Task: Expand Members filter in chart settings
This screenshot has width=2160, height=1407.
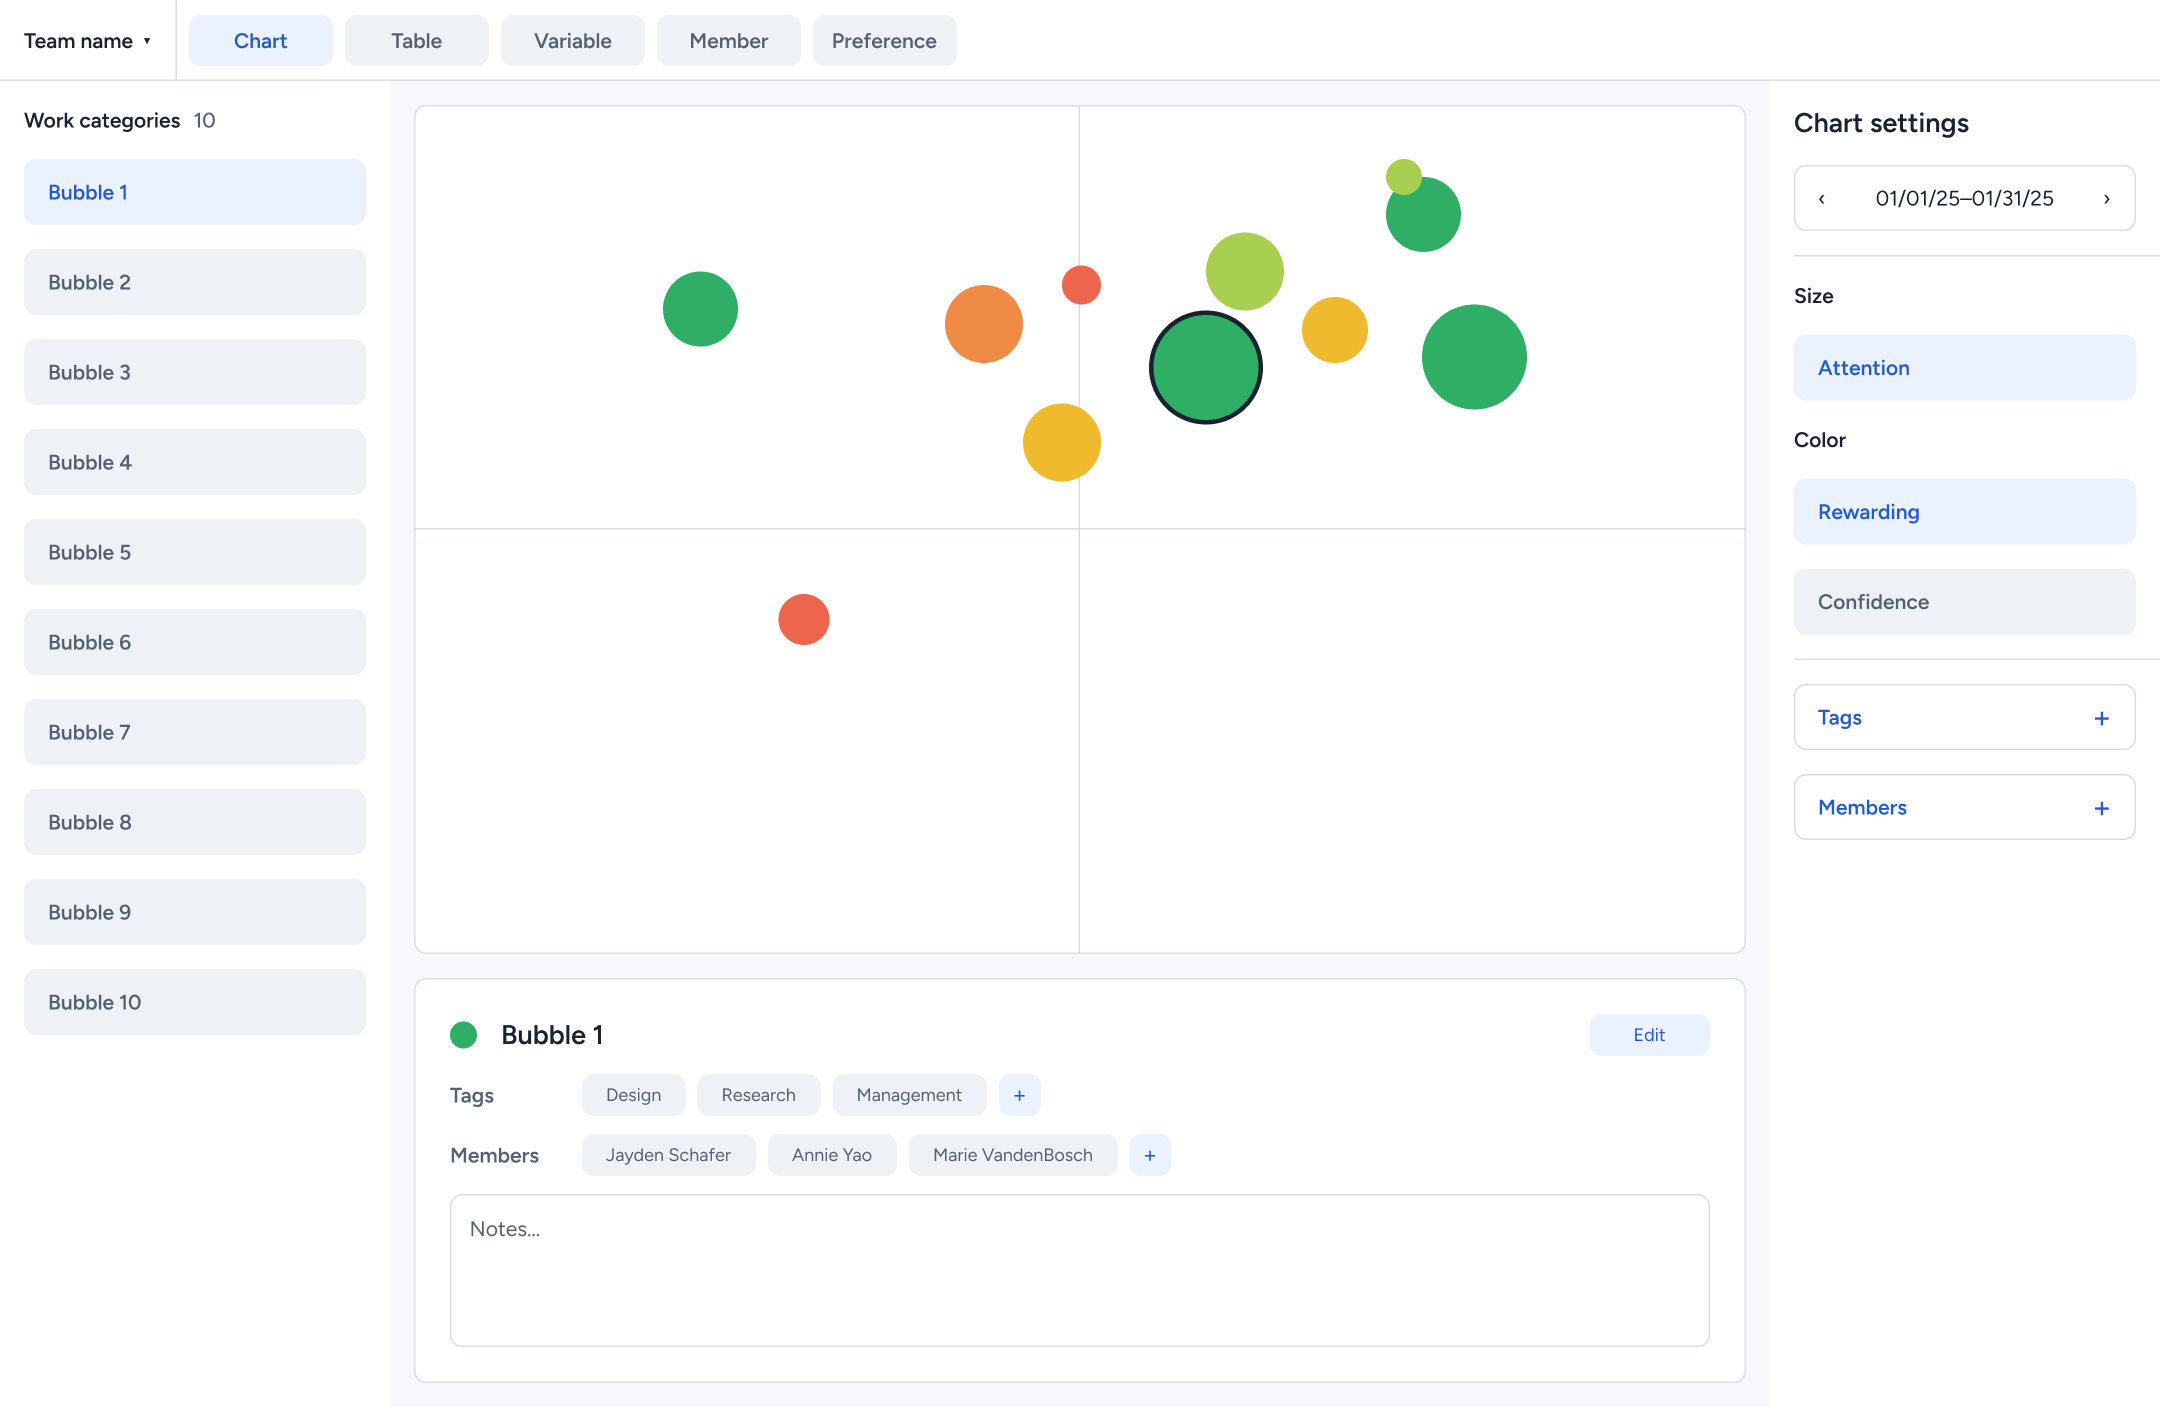Action: [x=1964, y=807]
